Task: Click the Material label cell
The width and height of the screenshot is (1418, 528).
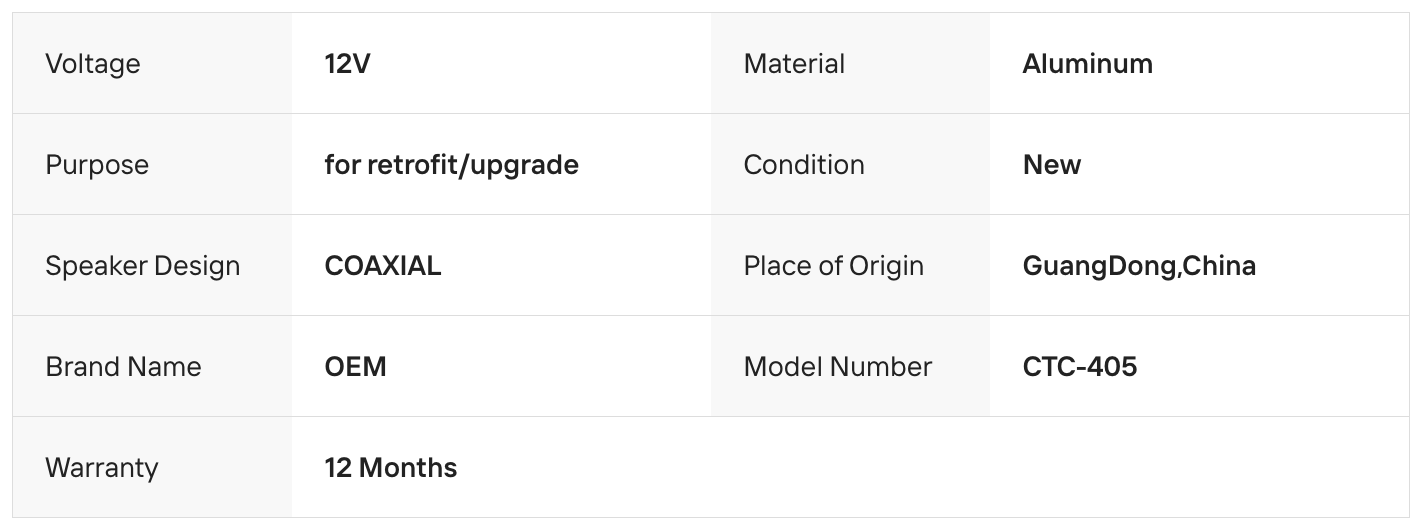Action: click(x=794, y=64)
